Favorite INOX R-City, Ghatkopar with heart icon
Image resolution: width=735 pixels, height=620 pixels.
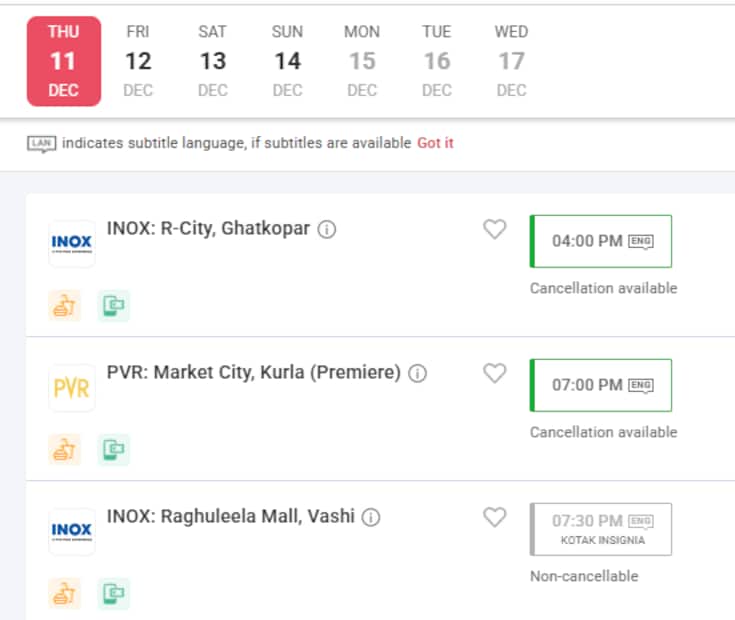pos(495,229)
